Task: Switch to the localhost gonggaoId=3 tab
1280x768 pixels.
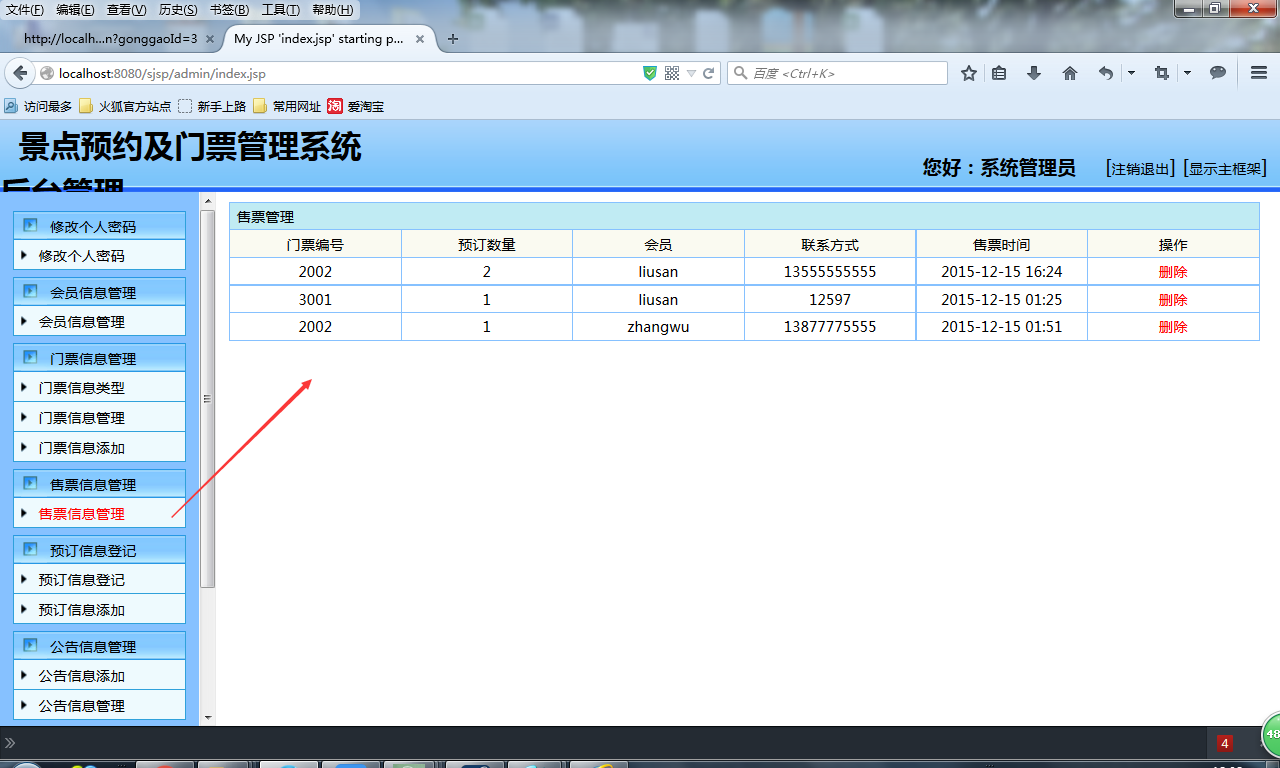Action: click(110, 39)
